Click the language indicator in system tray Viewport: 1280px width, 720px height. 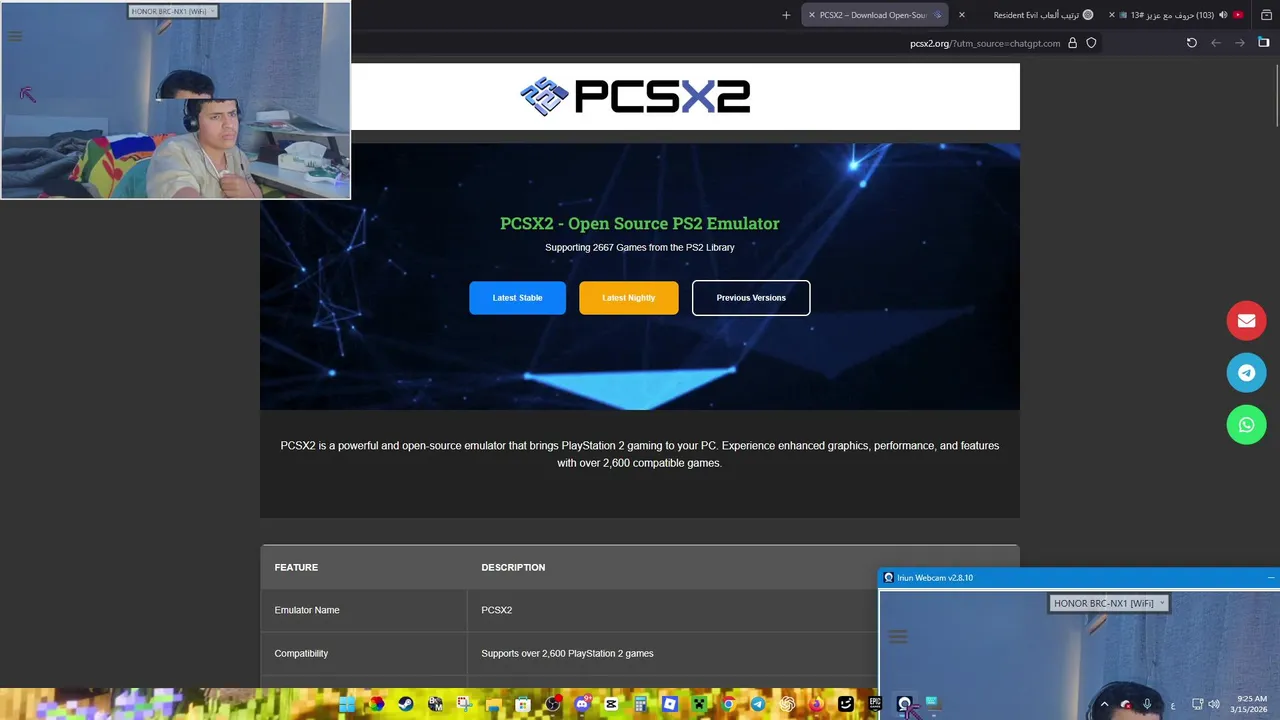pos(1173,706)
